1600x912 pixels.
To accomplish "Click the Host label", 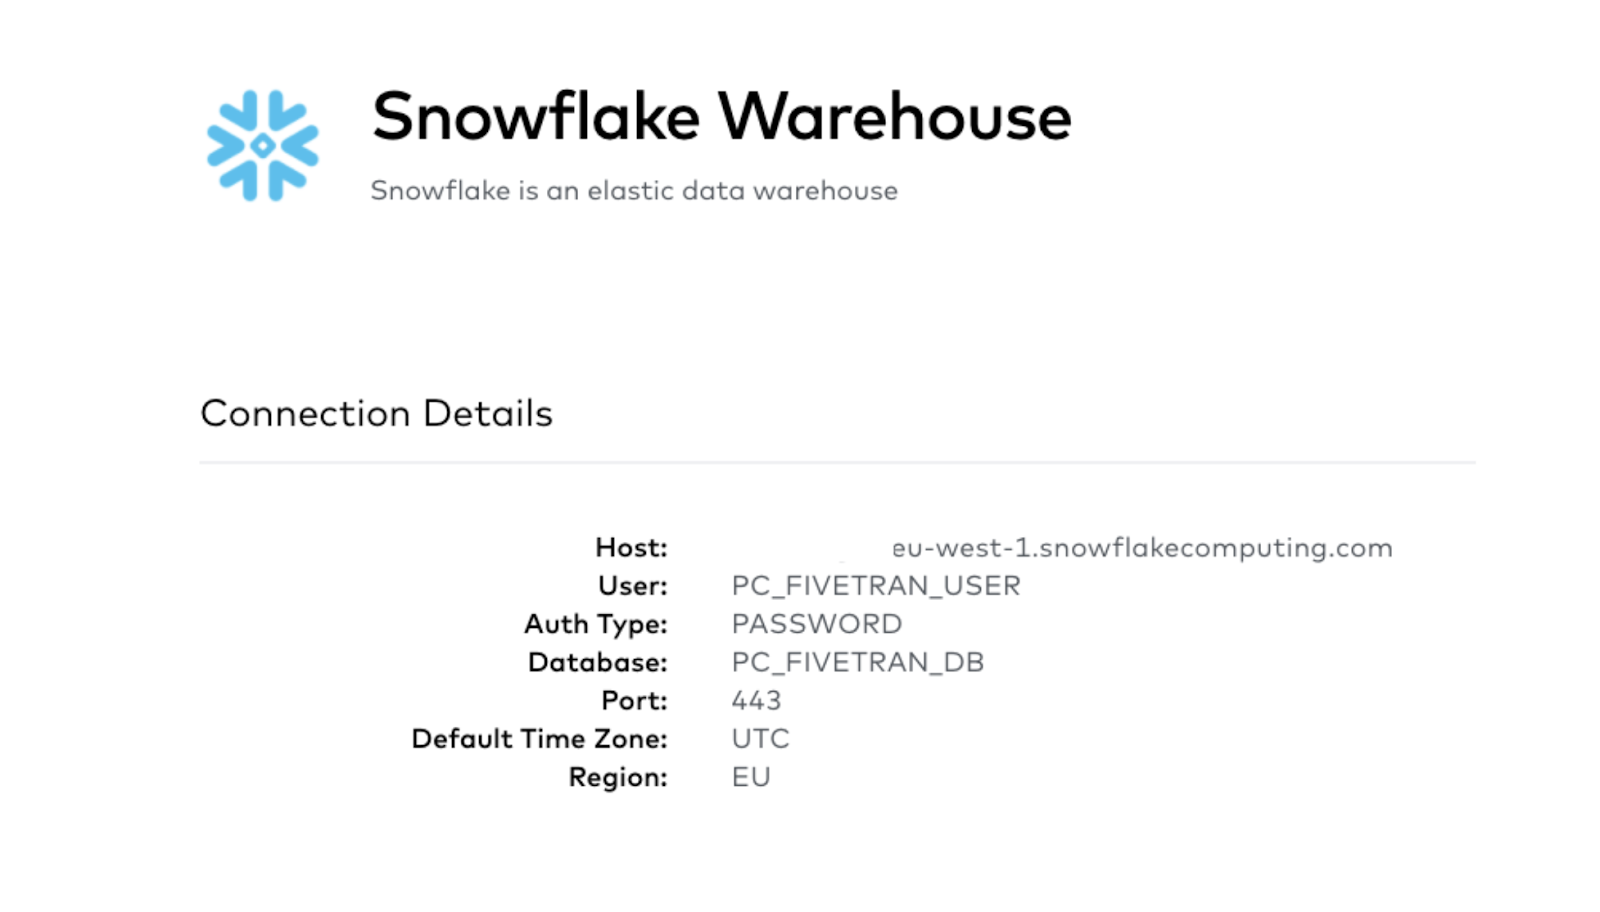I will 631,547.
